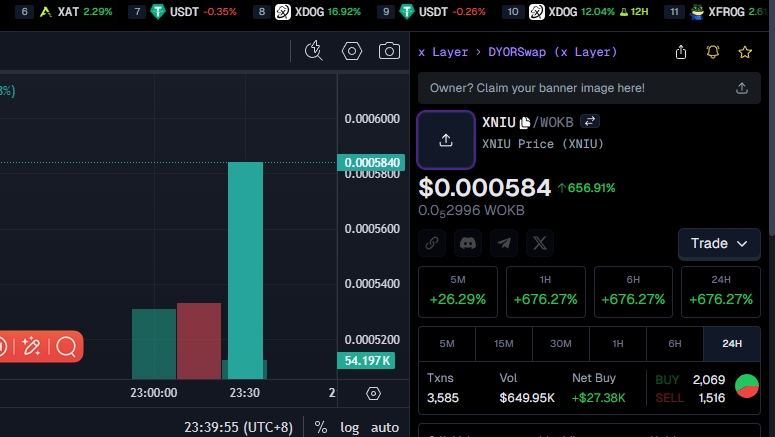Switch stats to 30M tab
775x437 pixels.
coord(560,344)
